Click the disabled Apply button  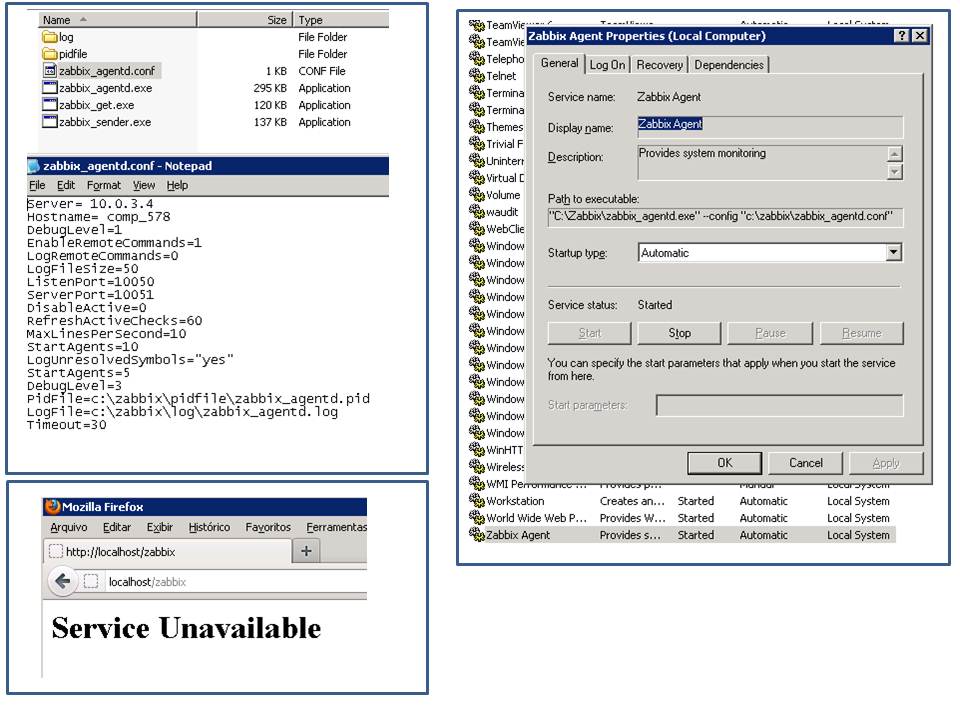[886, 463]
